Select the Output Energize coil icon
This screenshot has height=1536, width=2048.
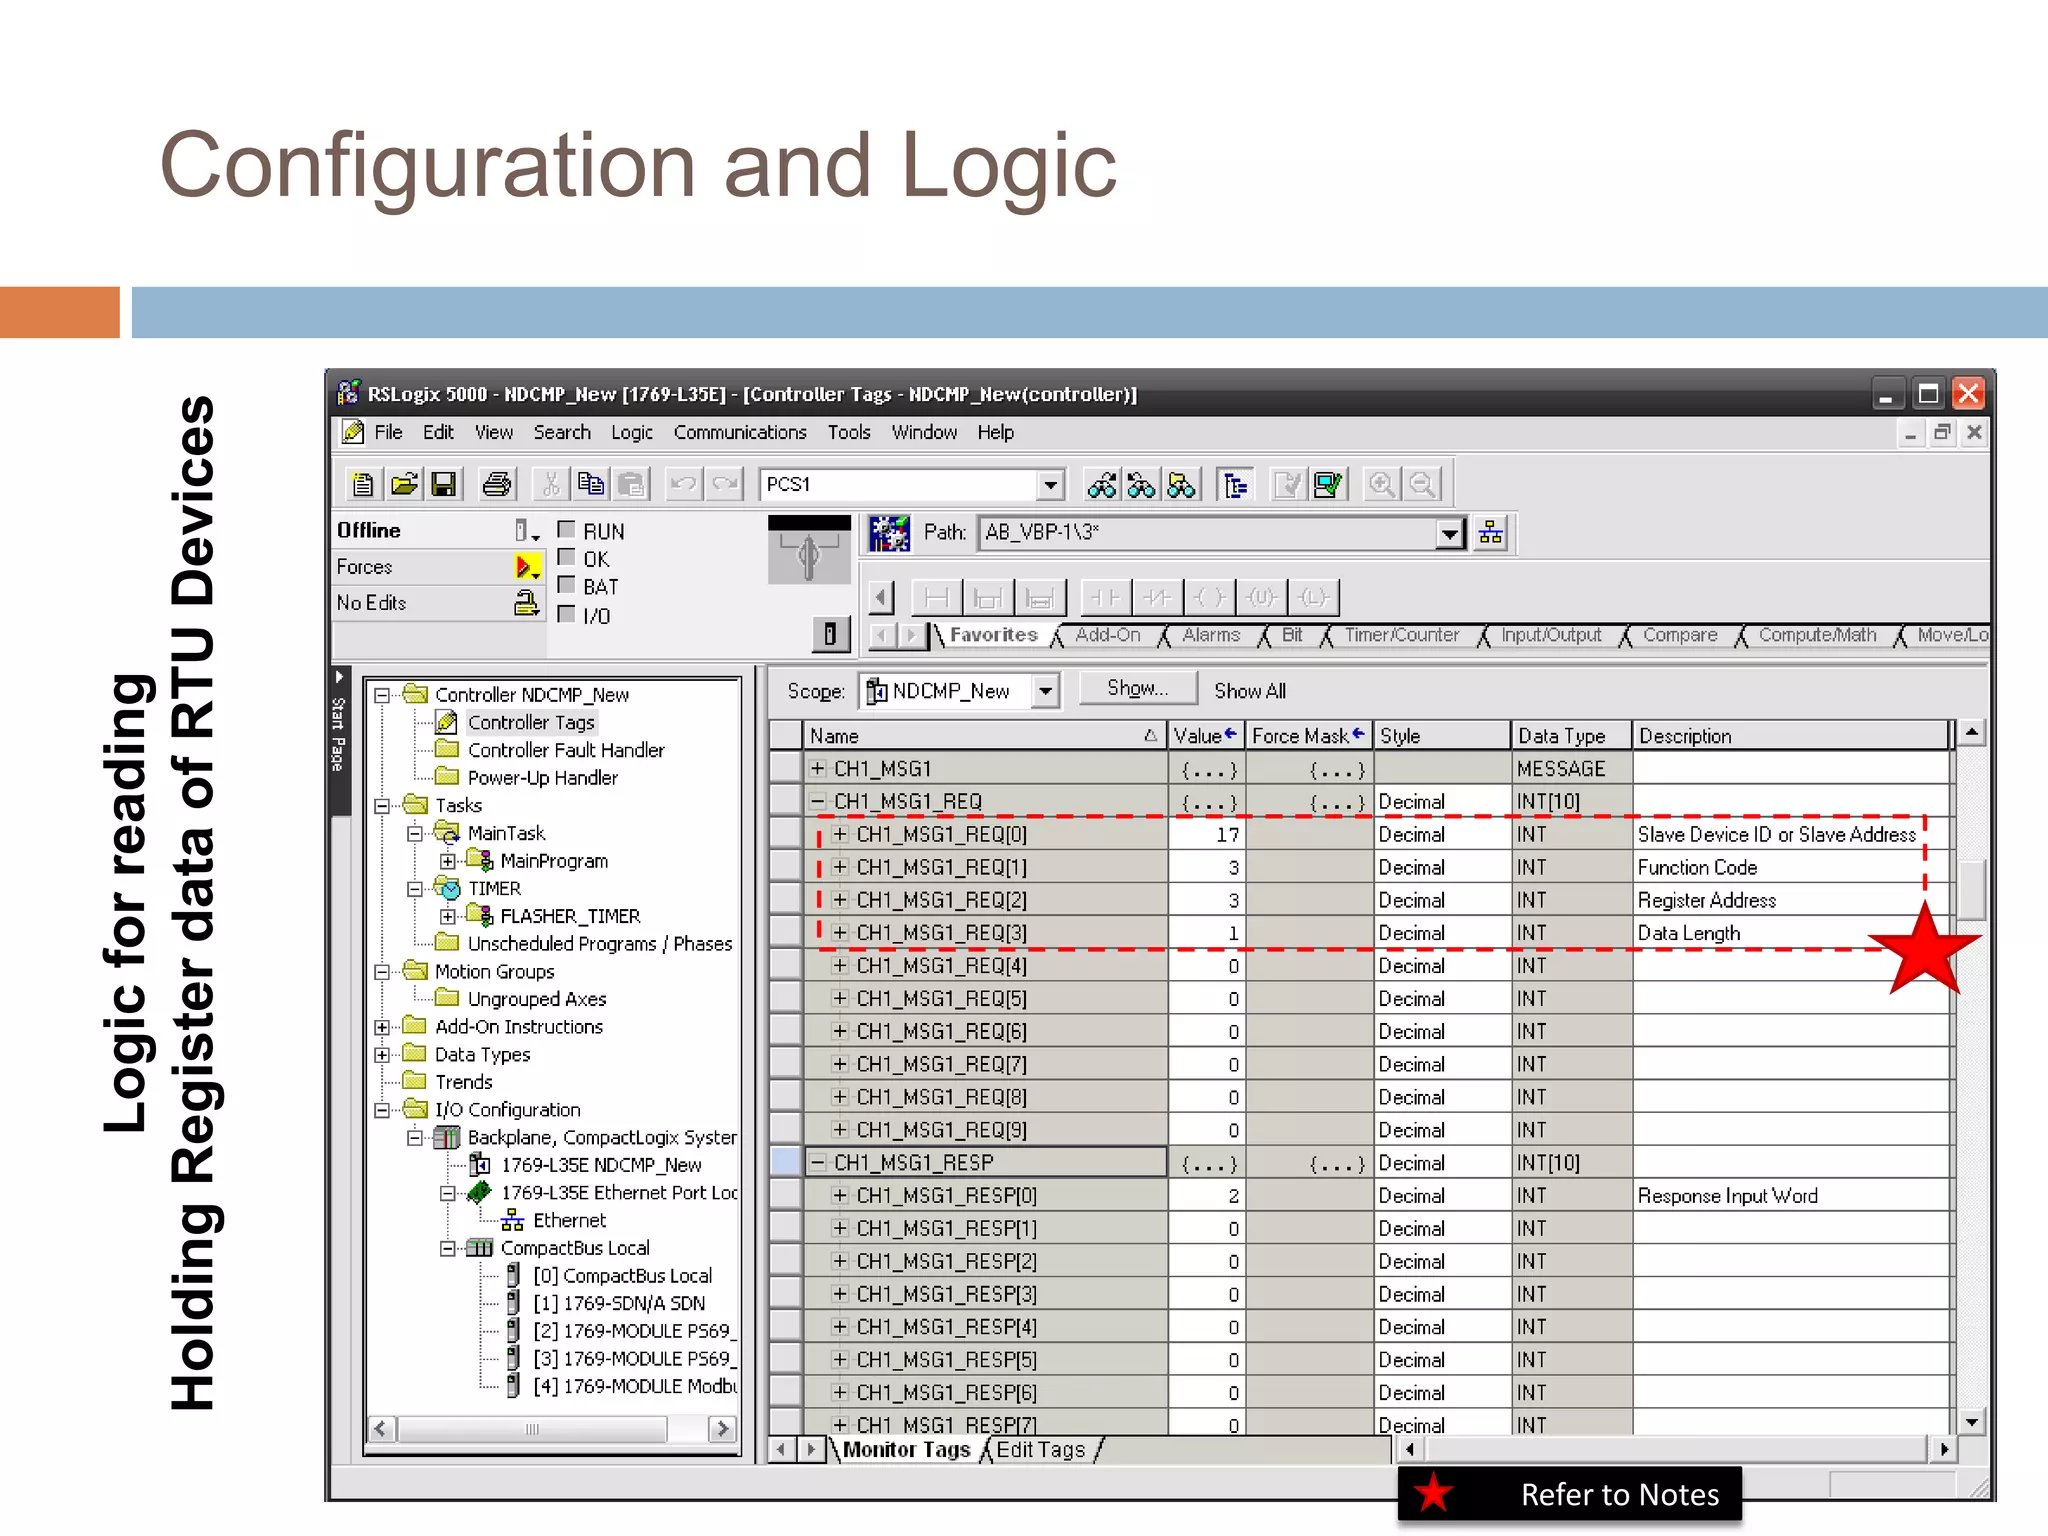point(1209,598)
